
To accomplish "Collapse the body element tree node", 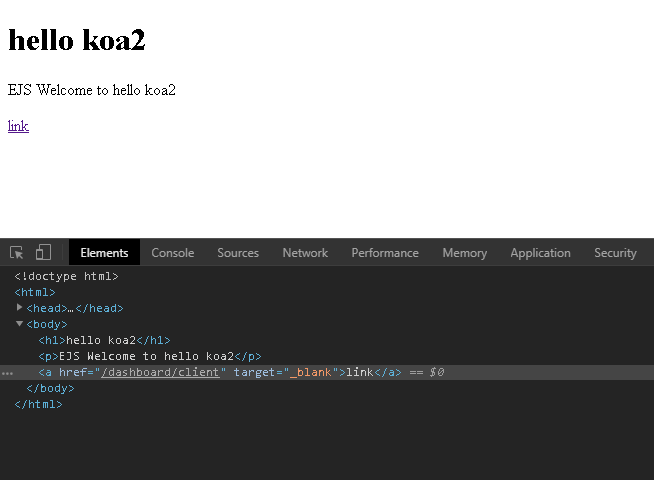I will point(19,324).
